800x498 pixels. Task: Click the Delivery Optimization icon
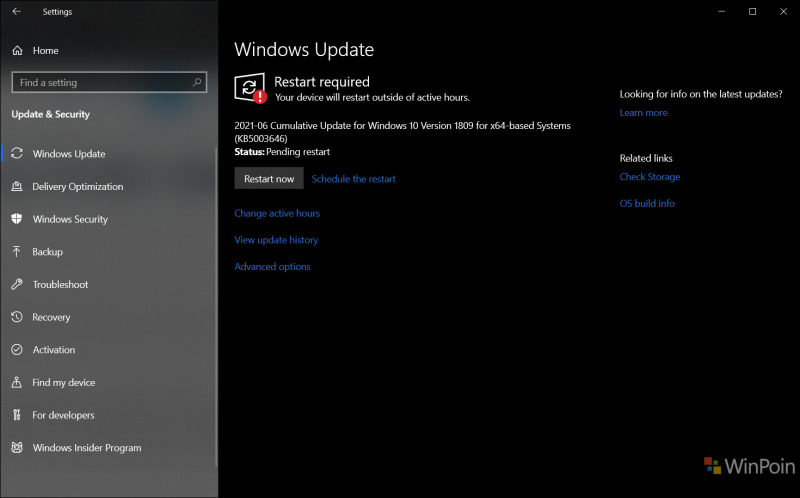[17, 186]
